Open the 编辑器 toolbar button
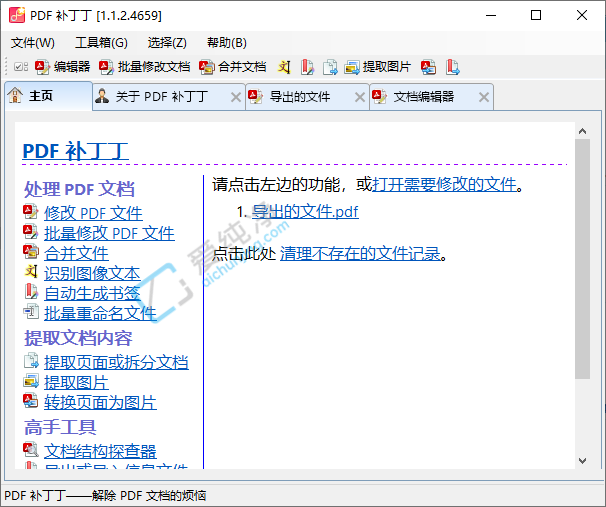Viewport: 606px width, 507px height. click(x=62, y=67)
